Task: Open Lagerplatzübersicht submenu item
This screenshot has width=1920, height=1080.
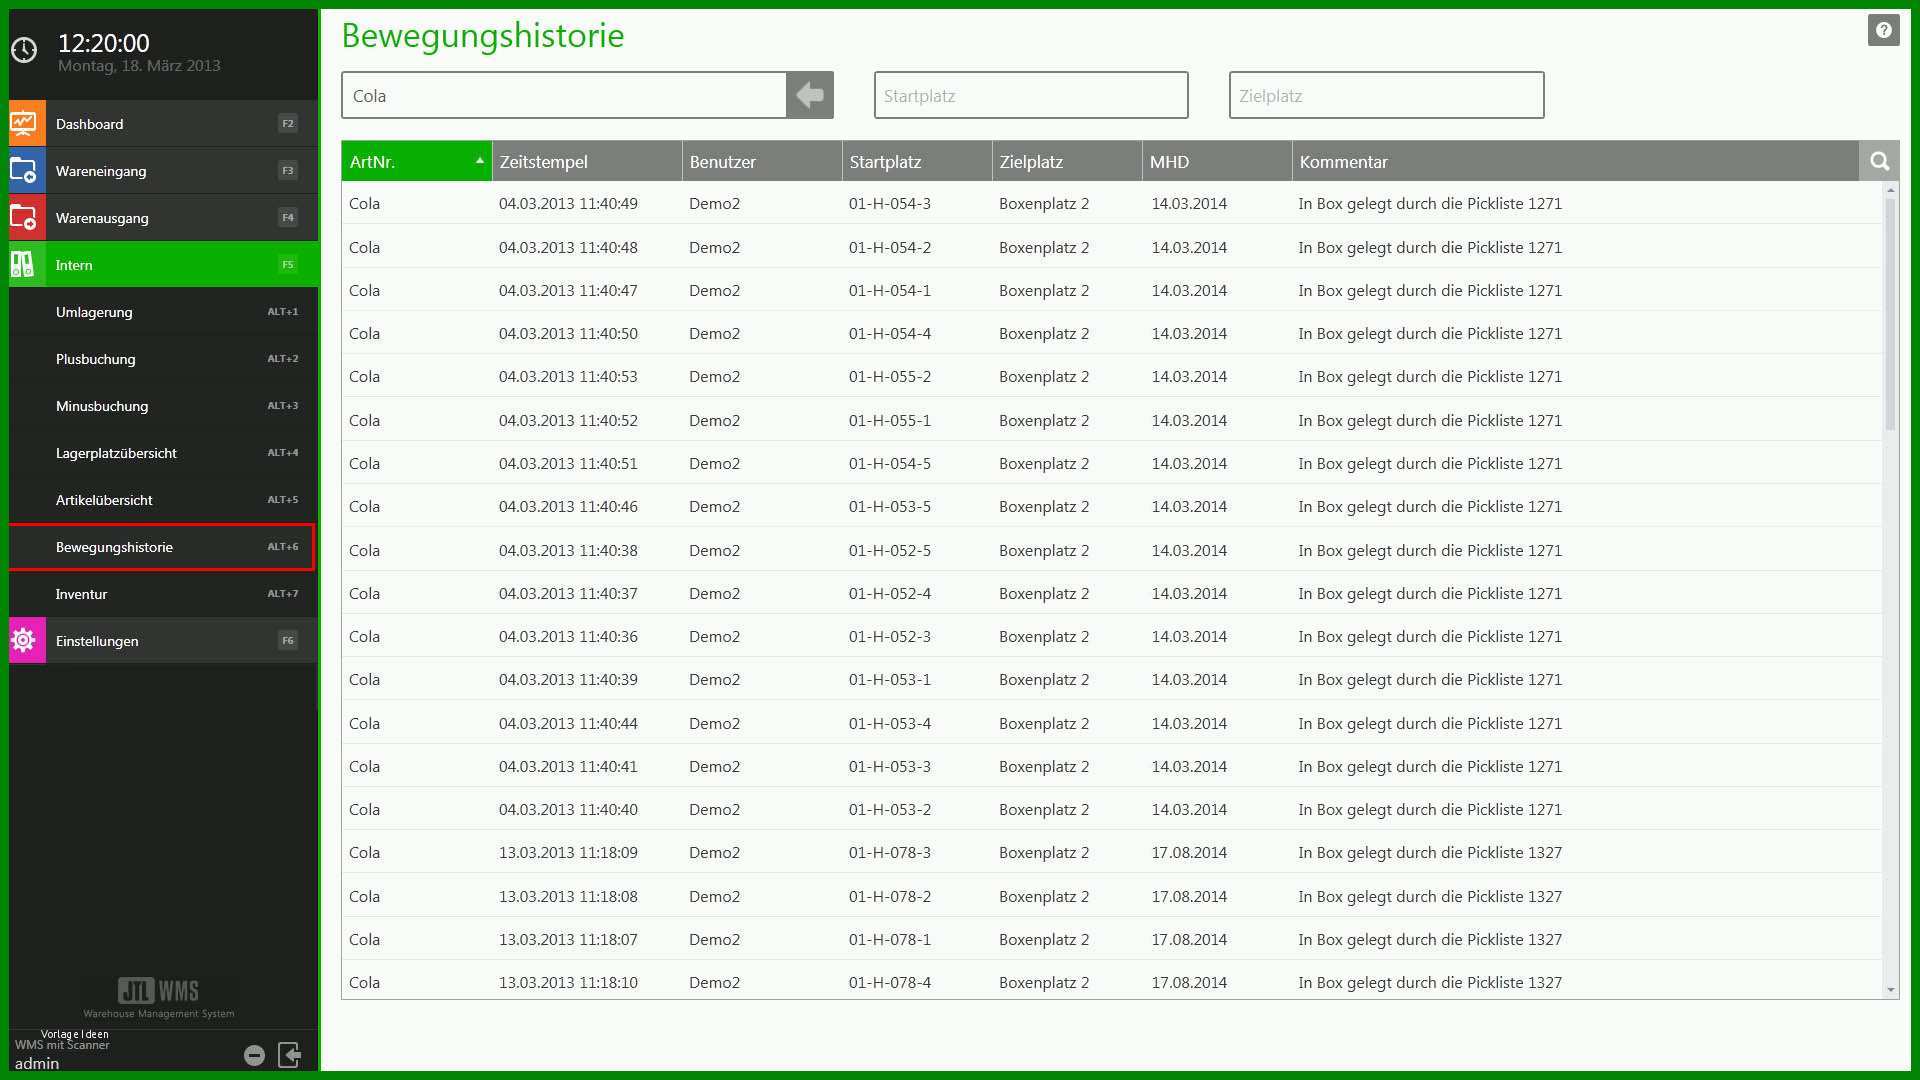Action: click(x=164, y=453)
